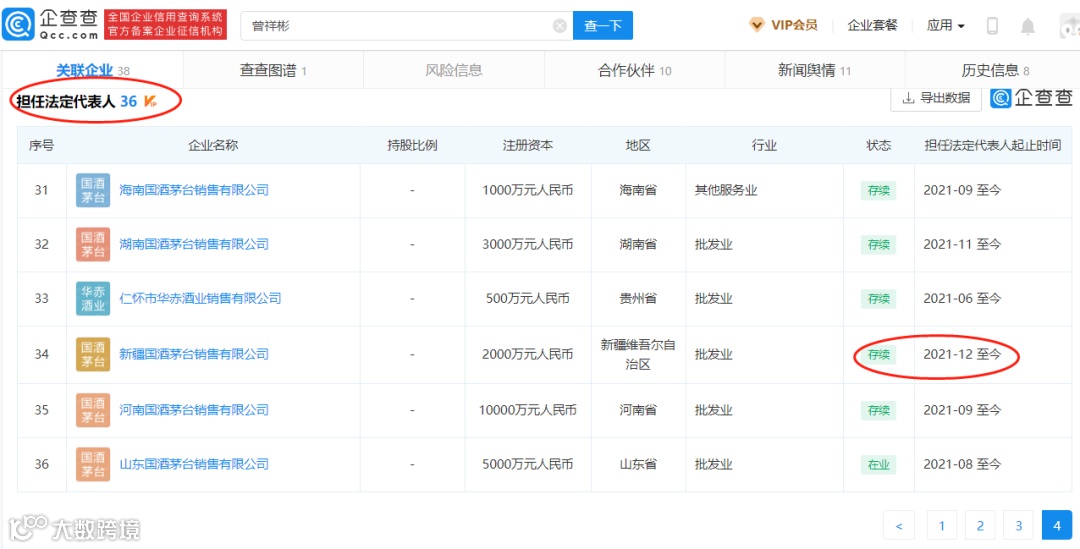The image size is (1080, 549).
Task: Click 注册资本 column header
Action: click(528, 145)
